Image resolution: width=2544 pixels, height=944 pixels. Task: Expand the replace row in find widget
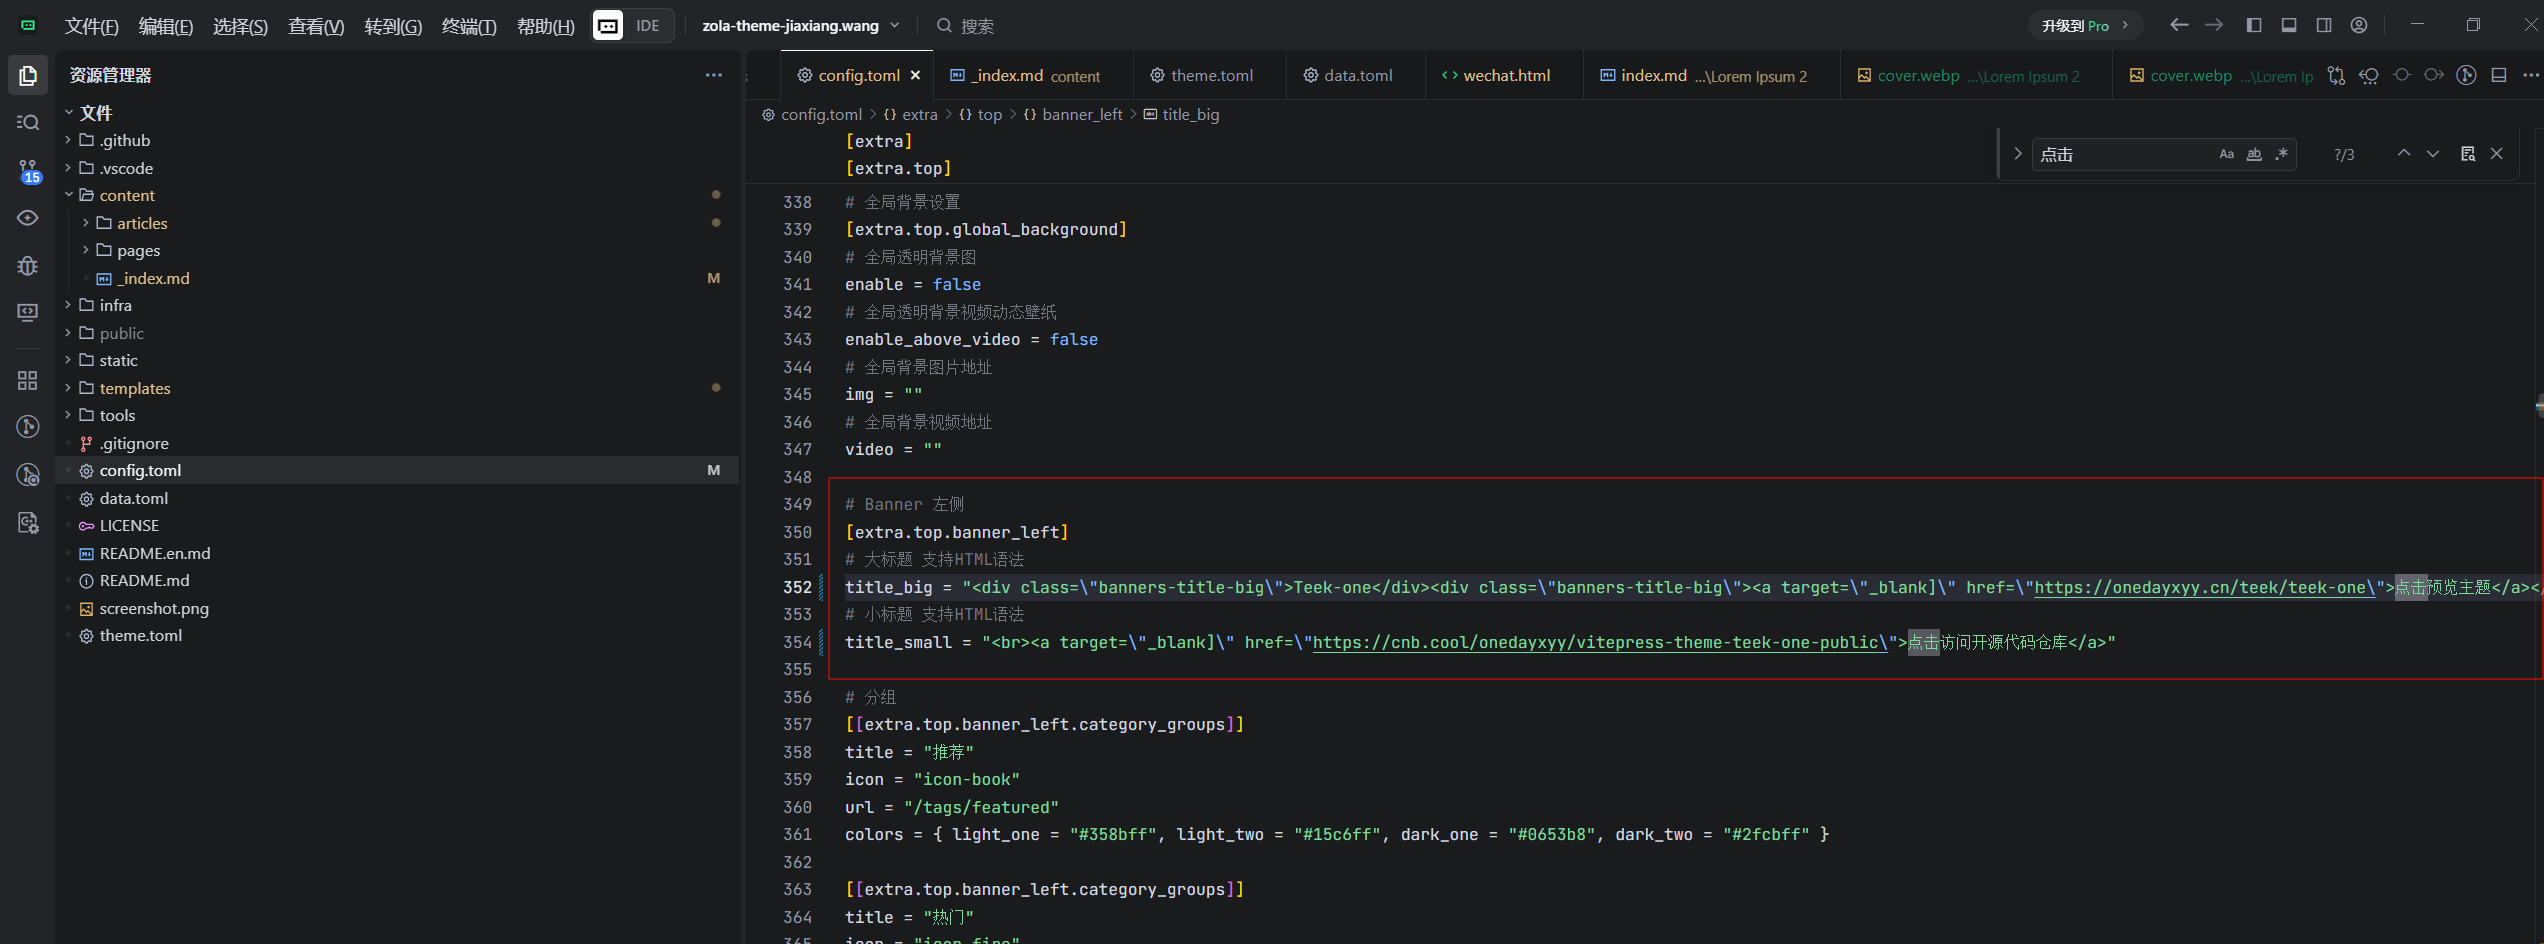(2018, 154)
